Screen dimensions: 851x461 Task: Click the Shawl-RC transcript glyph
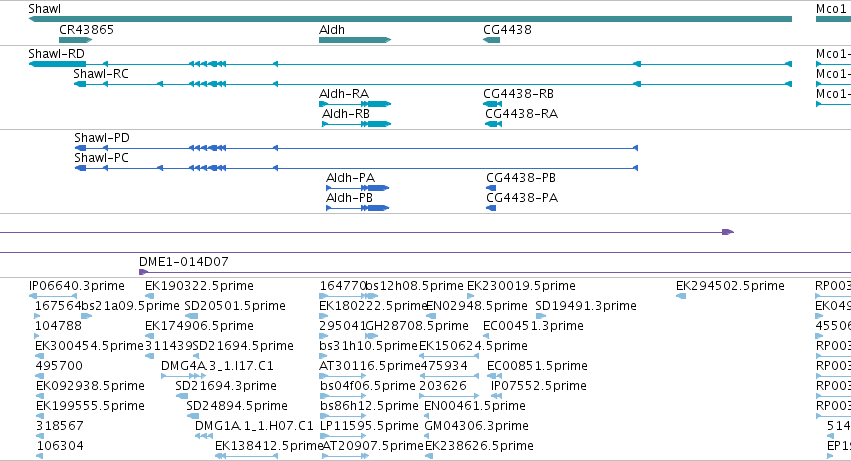click(433, 84)
